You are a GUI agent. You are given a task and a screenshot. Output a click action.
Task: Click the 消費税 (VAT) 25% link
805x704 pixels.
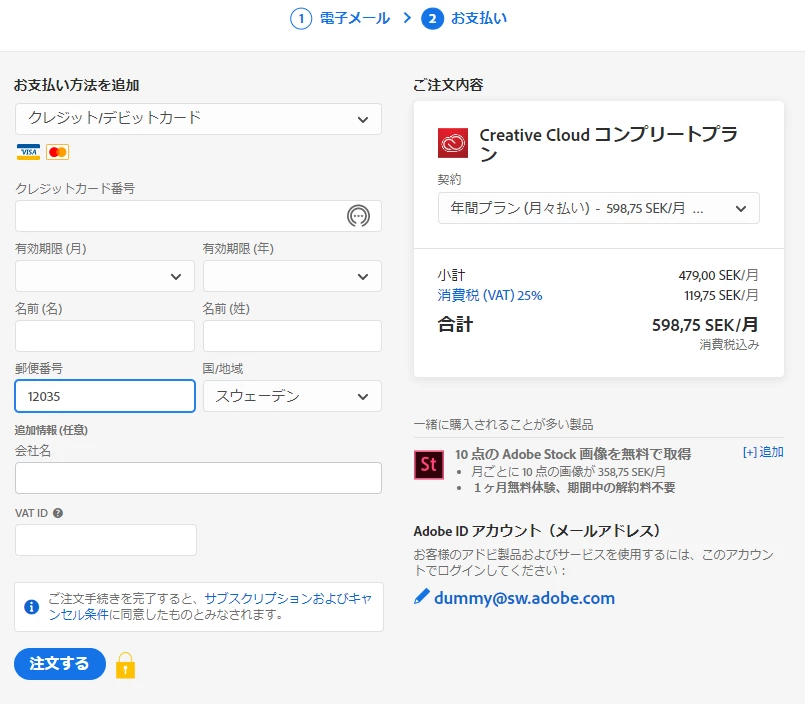pos(490,295)
